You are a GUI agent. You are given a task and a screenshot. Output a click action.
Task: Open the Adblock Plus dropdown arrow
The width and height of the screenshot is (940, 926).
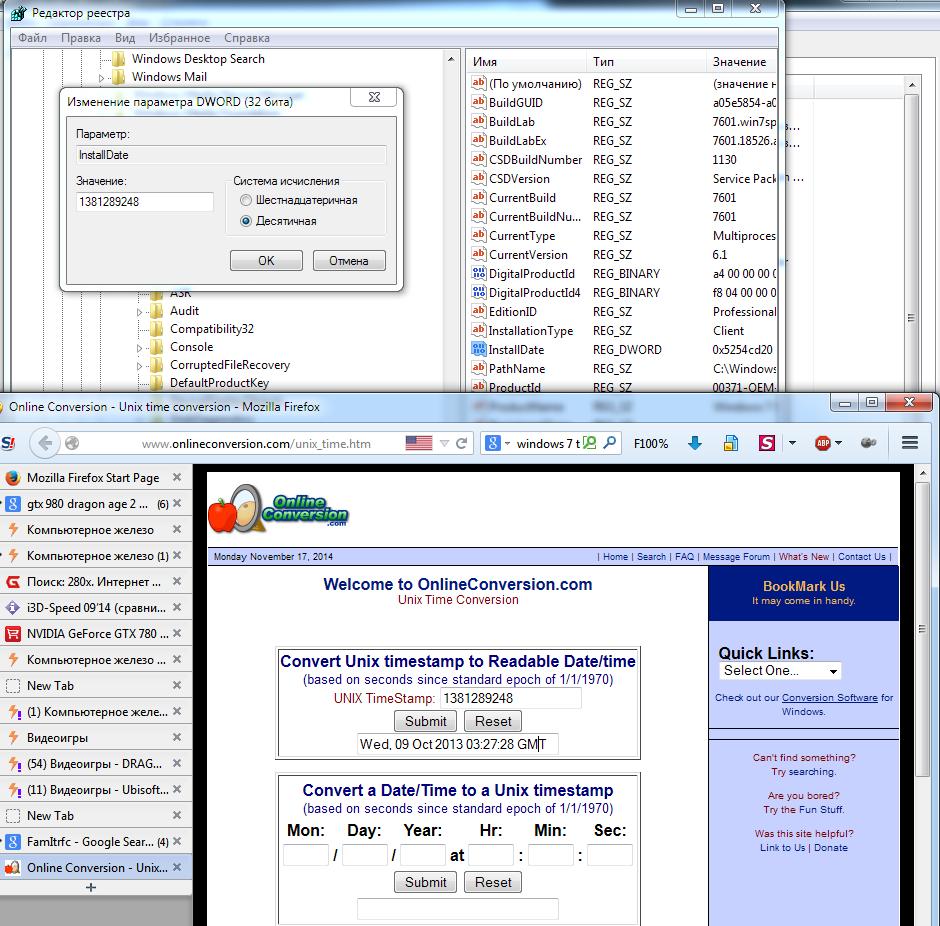(x=838, y=444)
